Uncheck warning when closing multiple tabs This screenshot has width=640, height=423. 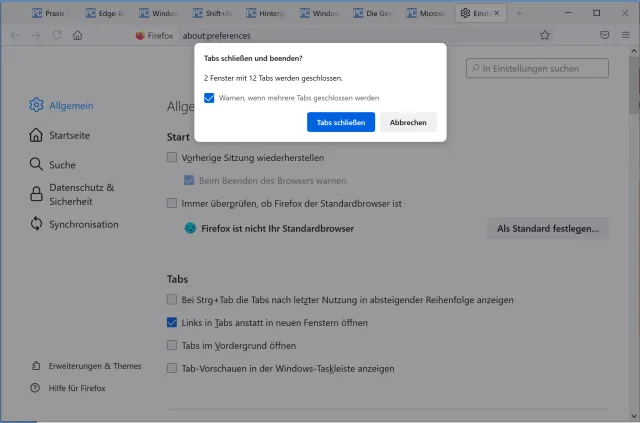[209, 98]
